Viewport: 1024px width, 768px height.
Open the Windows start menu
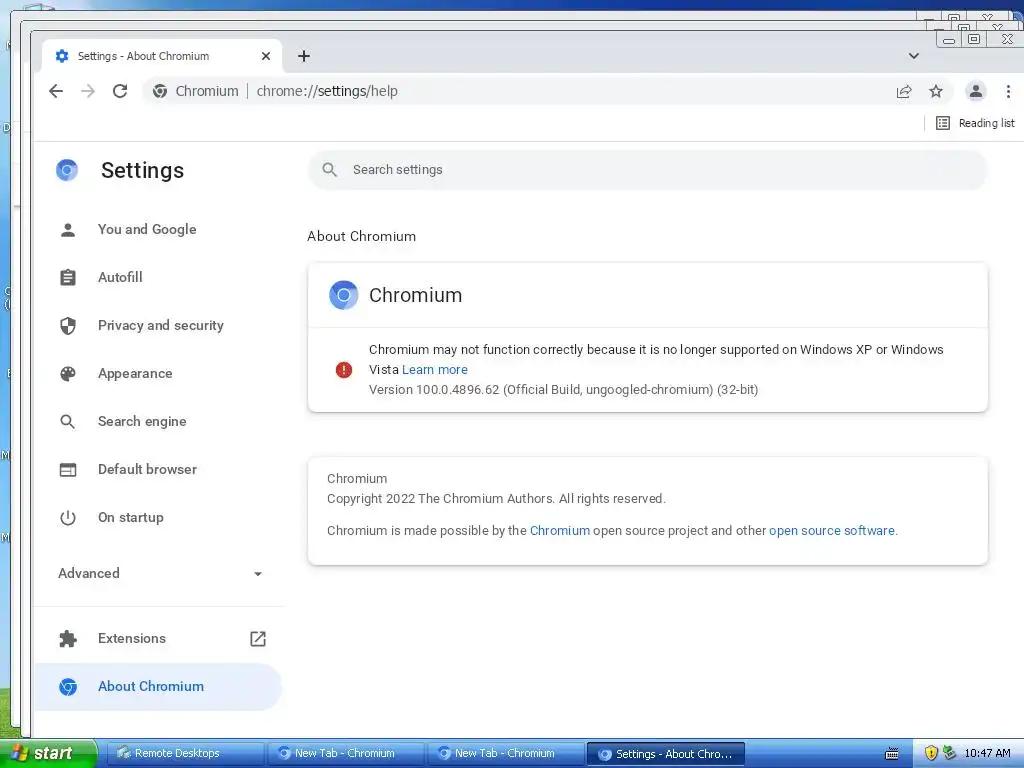(48, 754)
